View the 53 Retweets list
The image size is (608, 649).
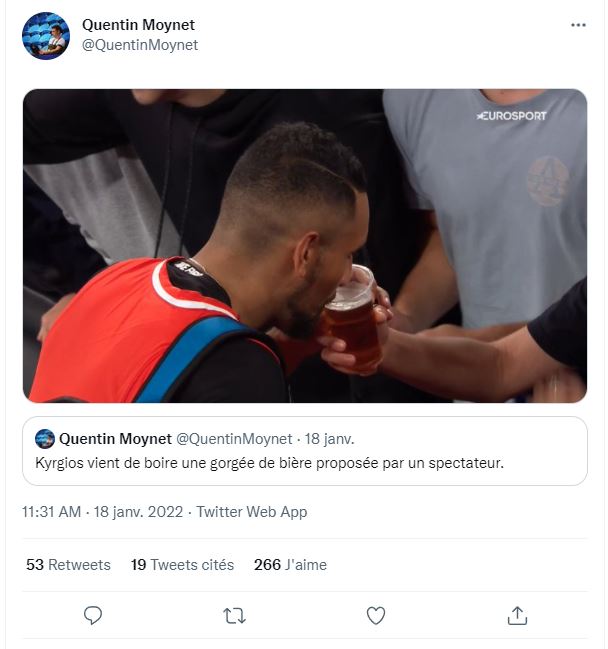click(x=68, y=565)
